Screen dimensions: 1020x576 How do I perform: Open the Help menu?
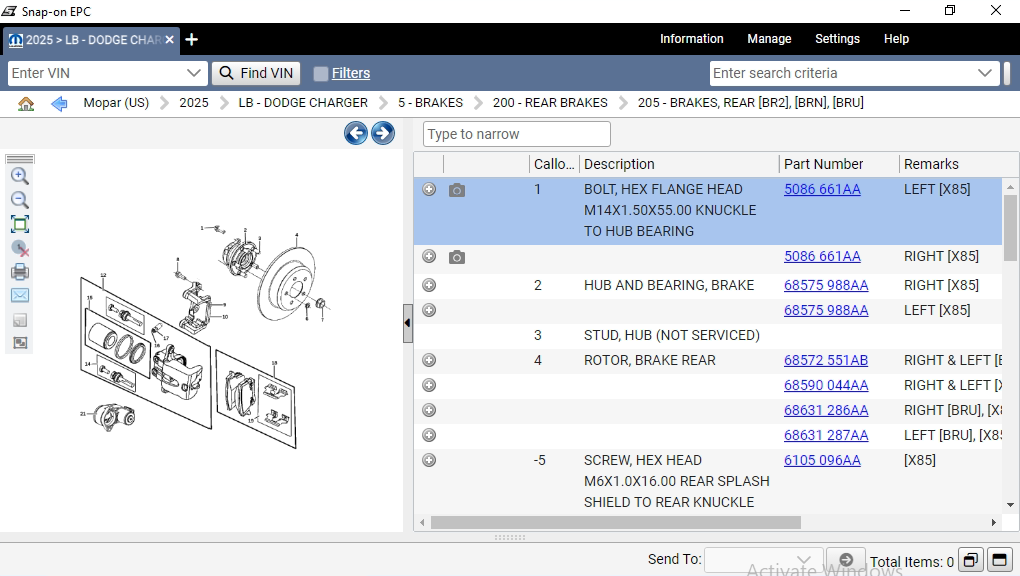(x=896, y=39)
